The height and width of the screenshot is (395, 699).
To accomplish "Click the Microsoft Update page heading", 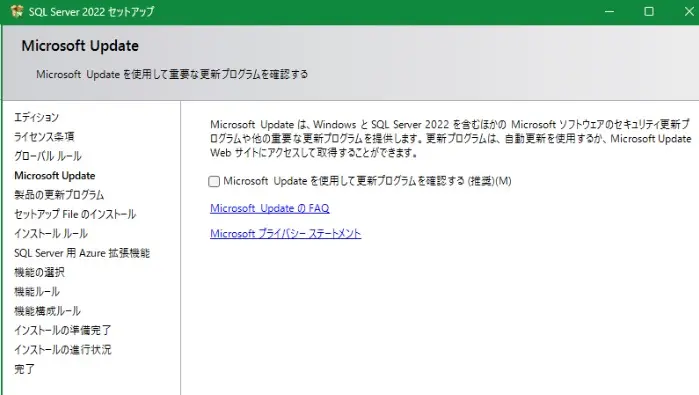I will pos(80,46).
